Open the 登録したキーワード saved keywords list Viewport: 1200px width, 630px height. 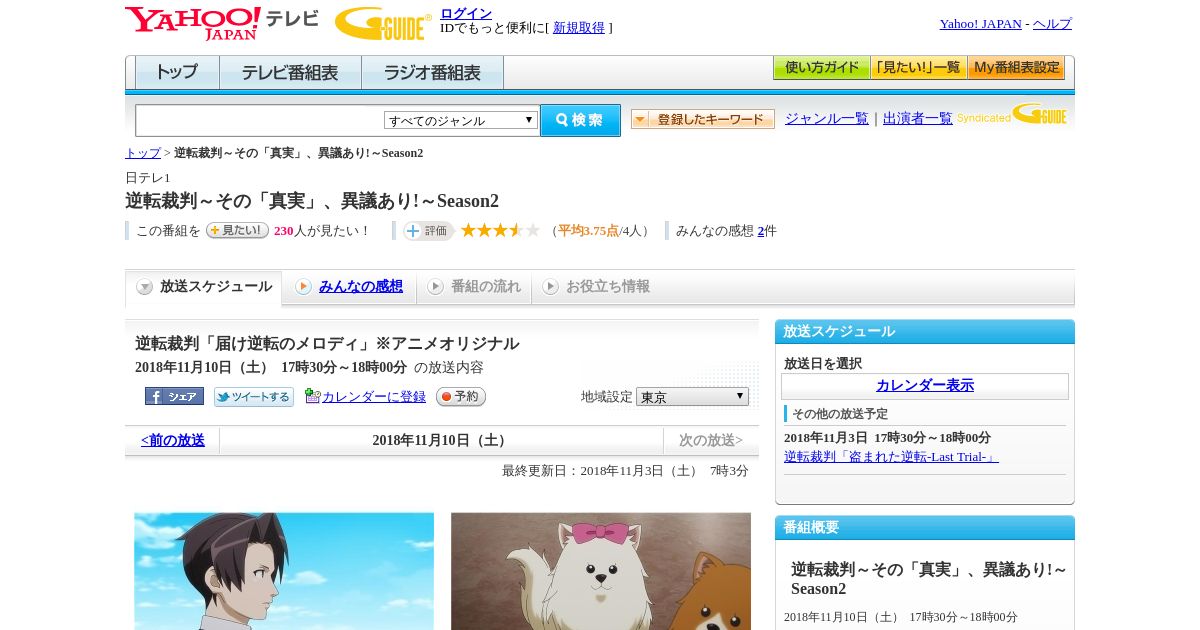click(x=703, y=119)
